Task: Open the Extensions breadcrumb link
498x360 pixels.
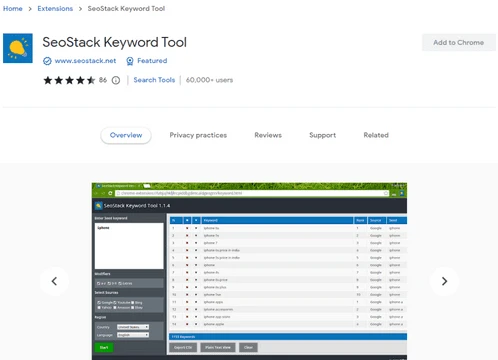Action: click(55, 9)
